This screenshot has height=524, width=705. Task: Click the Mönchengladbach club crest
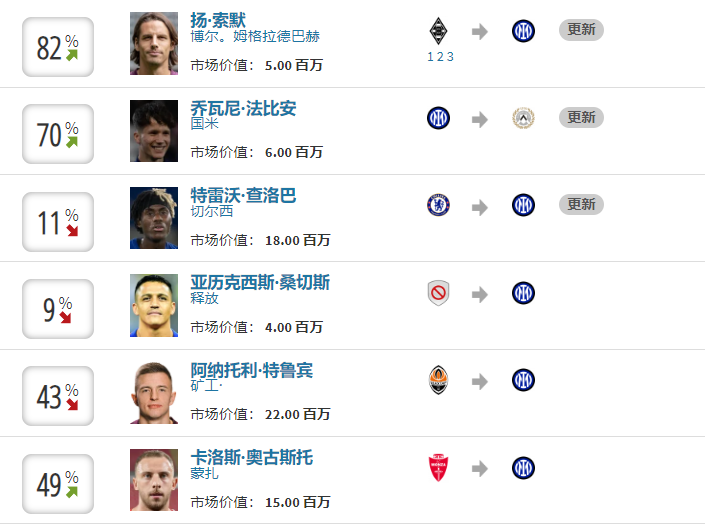click(438, 30)
